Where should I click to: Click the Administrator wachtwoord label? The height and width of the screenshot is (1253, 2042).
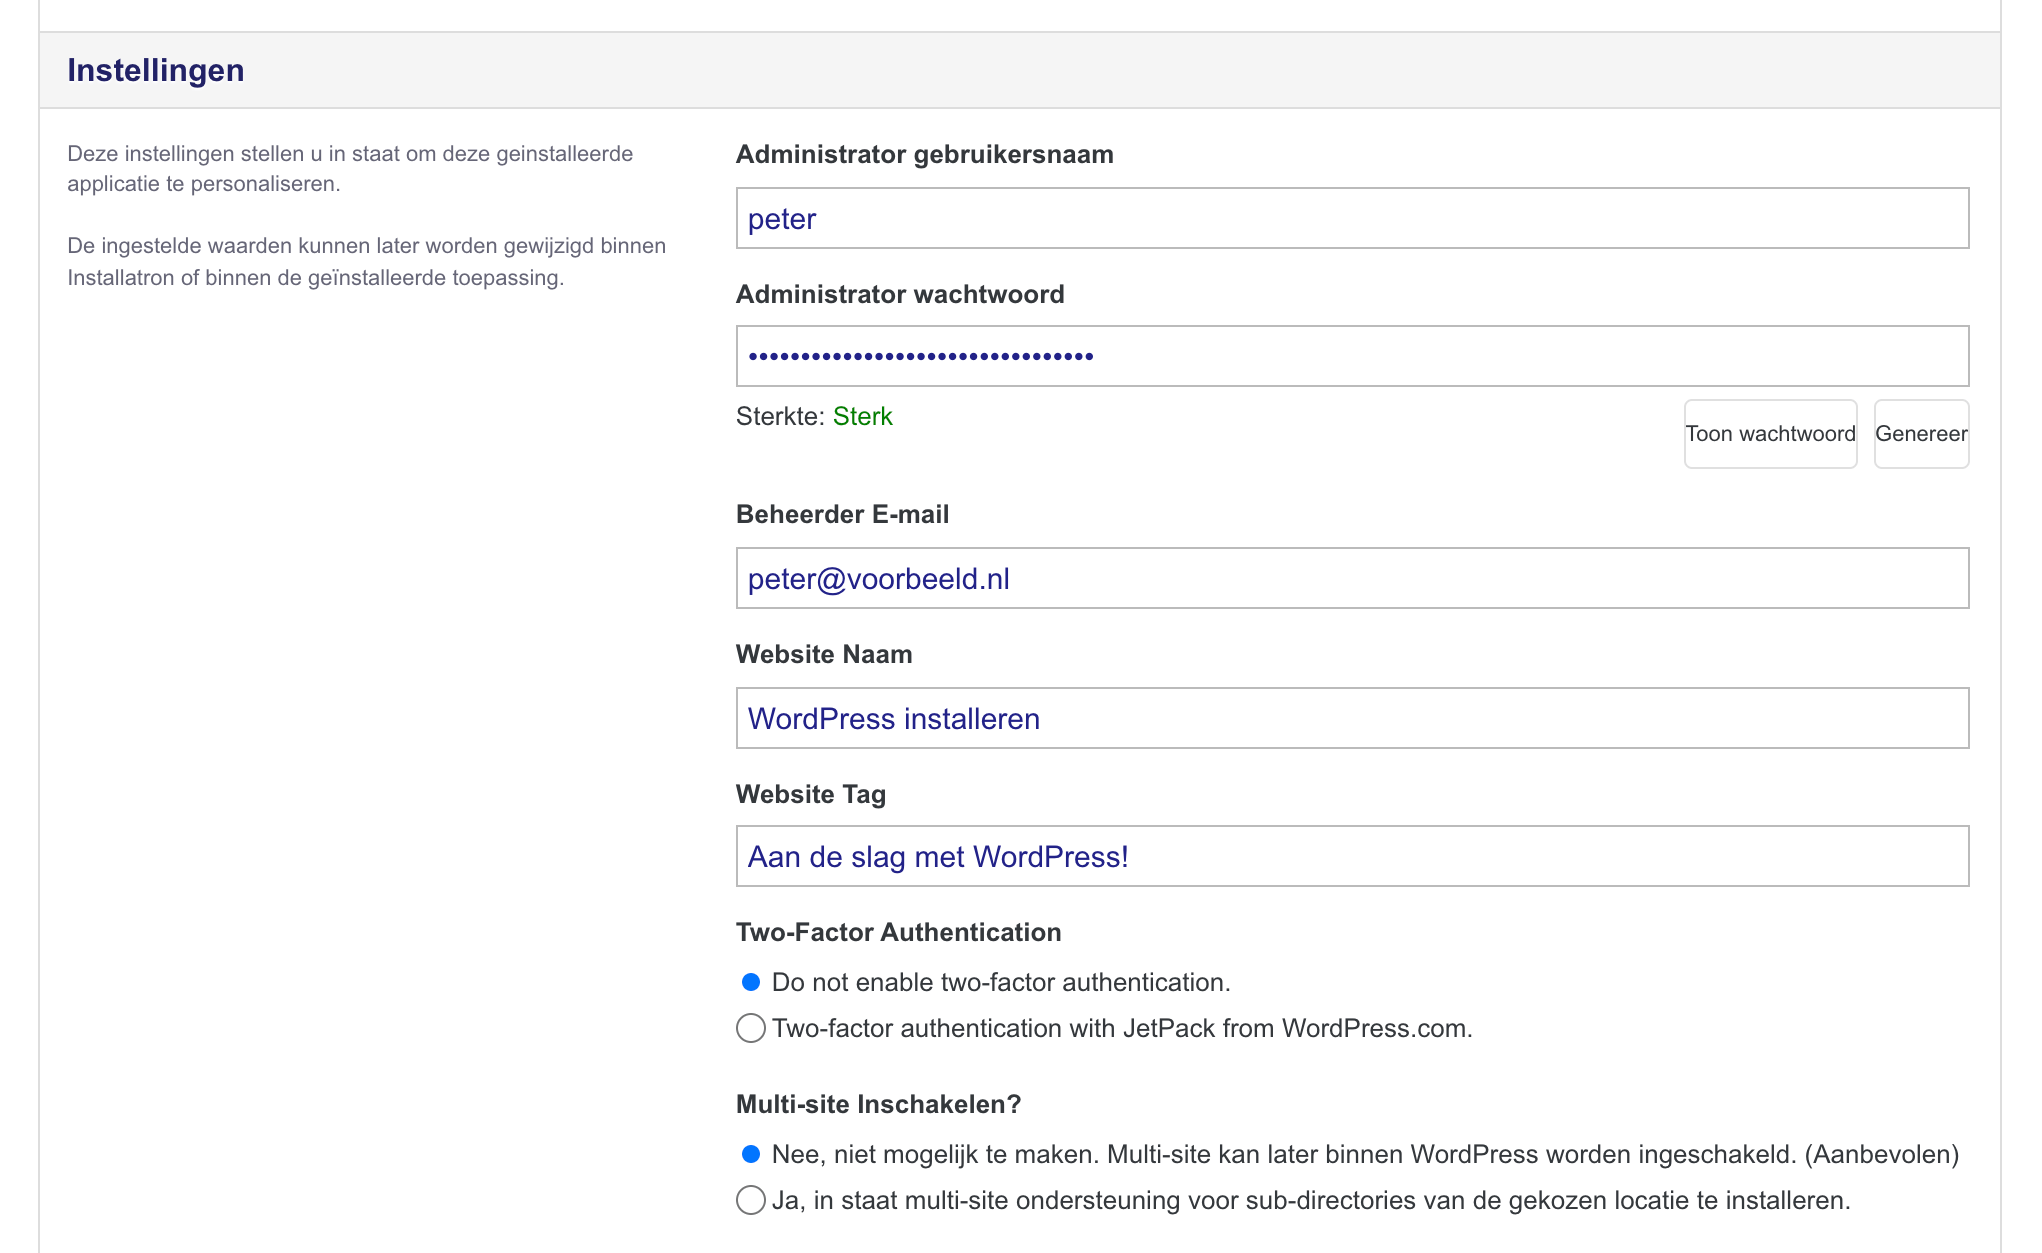point(900,294)
